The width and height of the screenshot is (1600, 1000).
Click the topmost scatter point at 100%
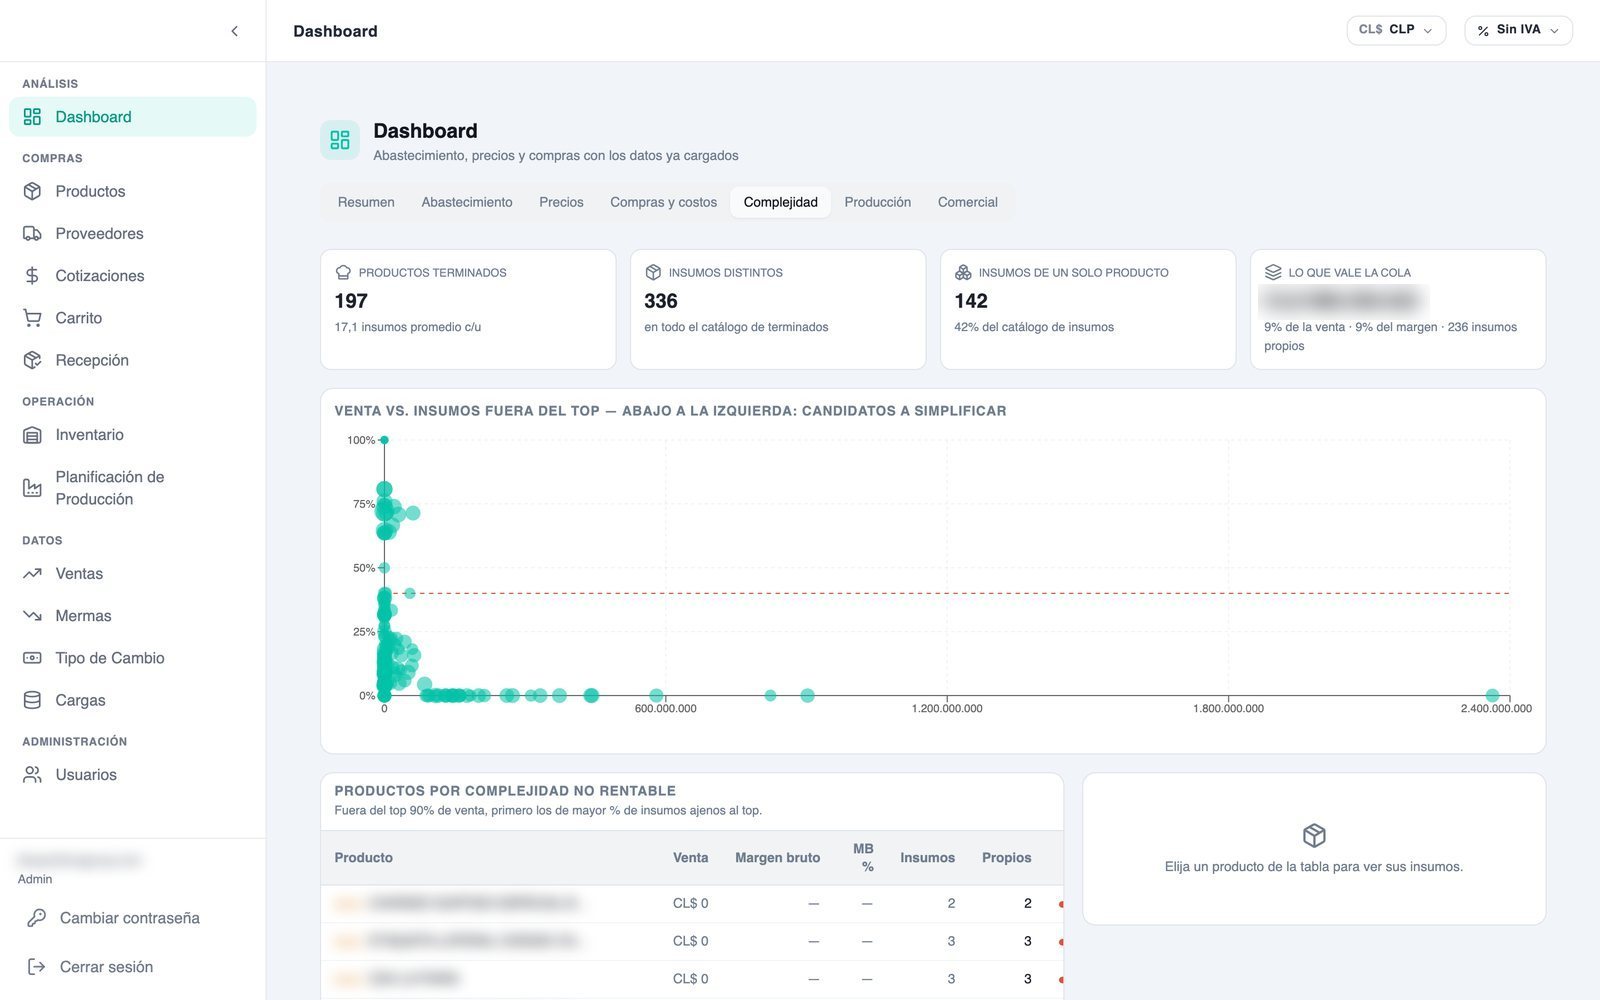[x=384, y=440]
